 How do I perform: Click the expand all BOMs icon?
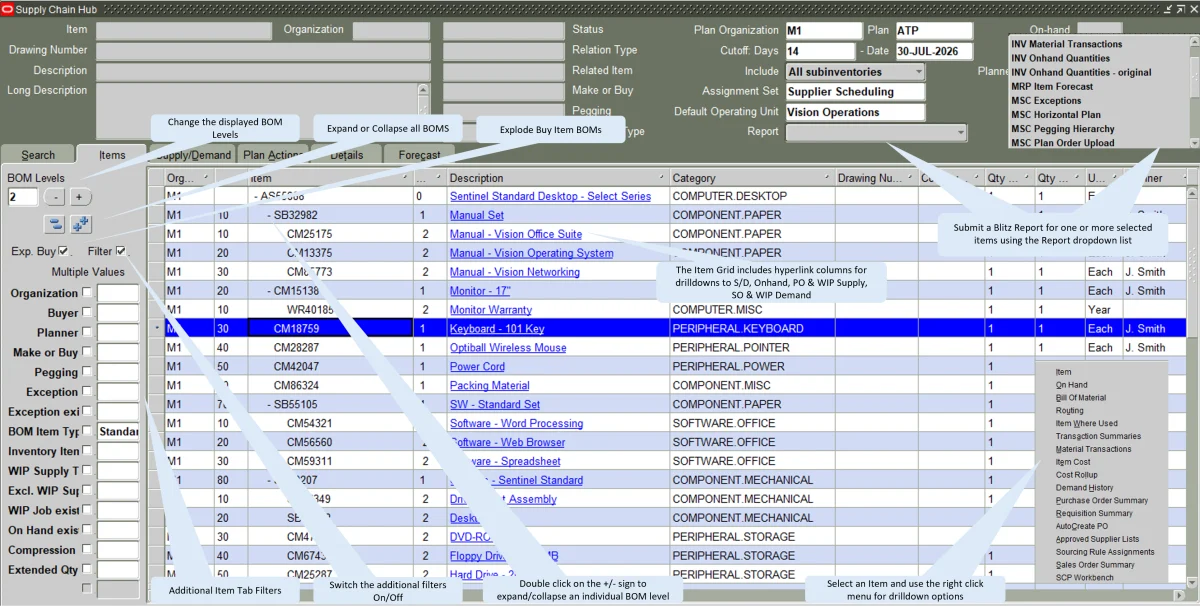coord(80,224)
